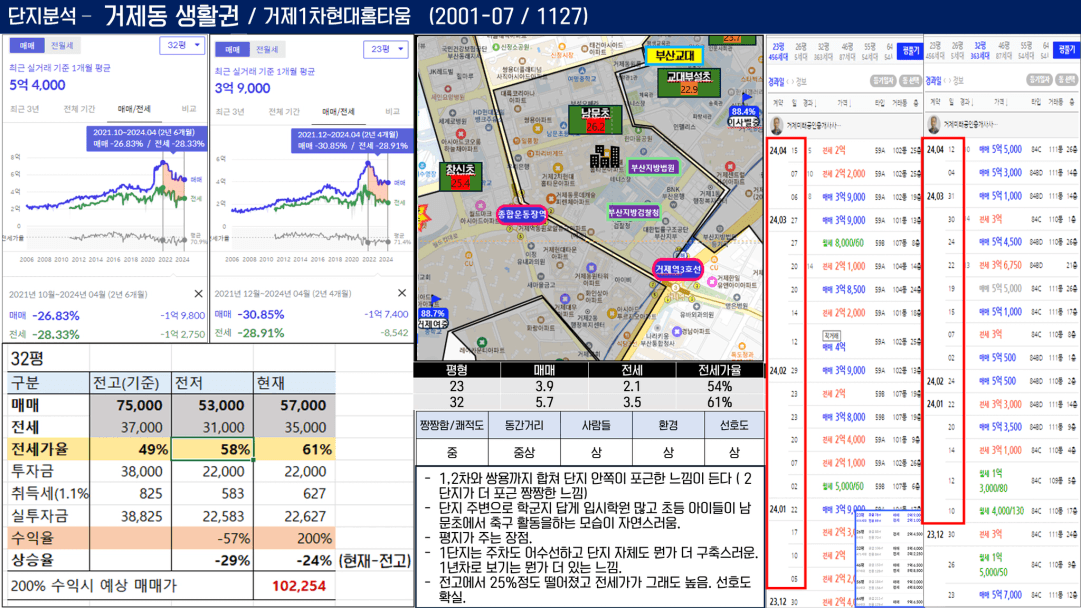
Task: Click the blue flag above 이사벨중 on the map
Action: pos(747,98)
